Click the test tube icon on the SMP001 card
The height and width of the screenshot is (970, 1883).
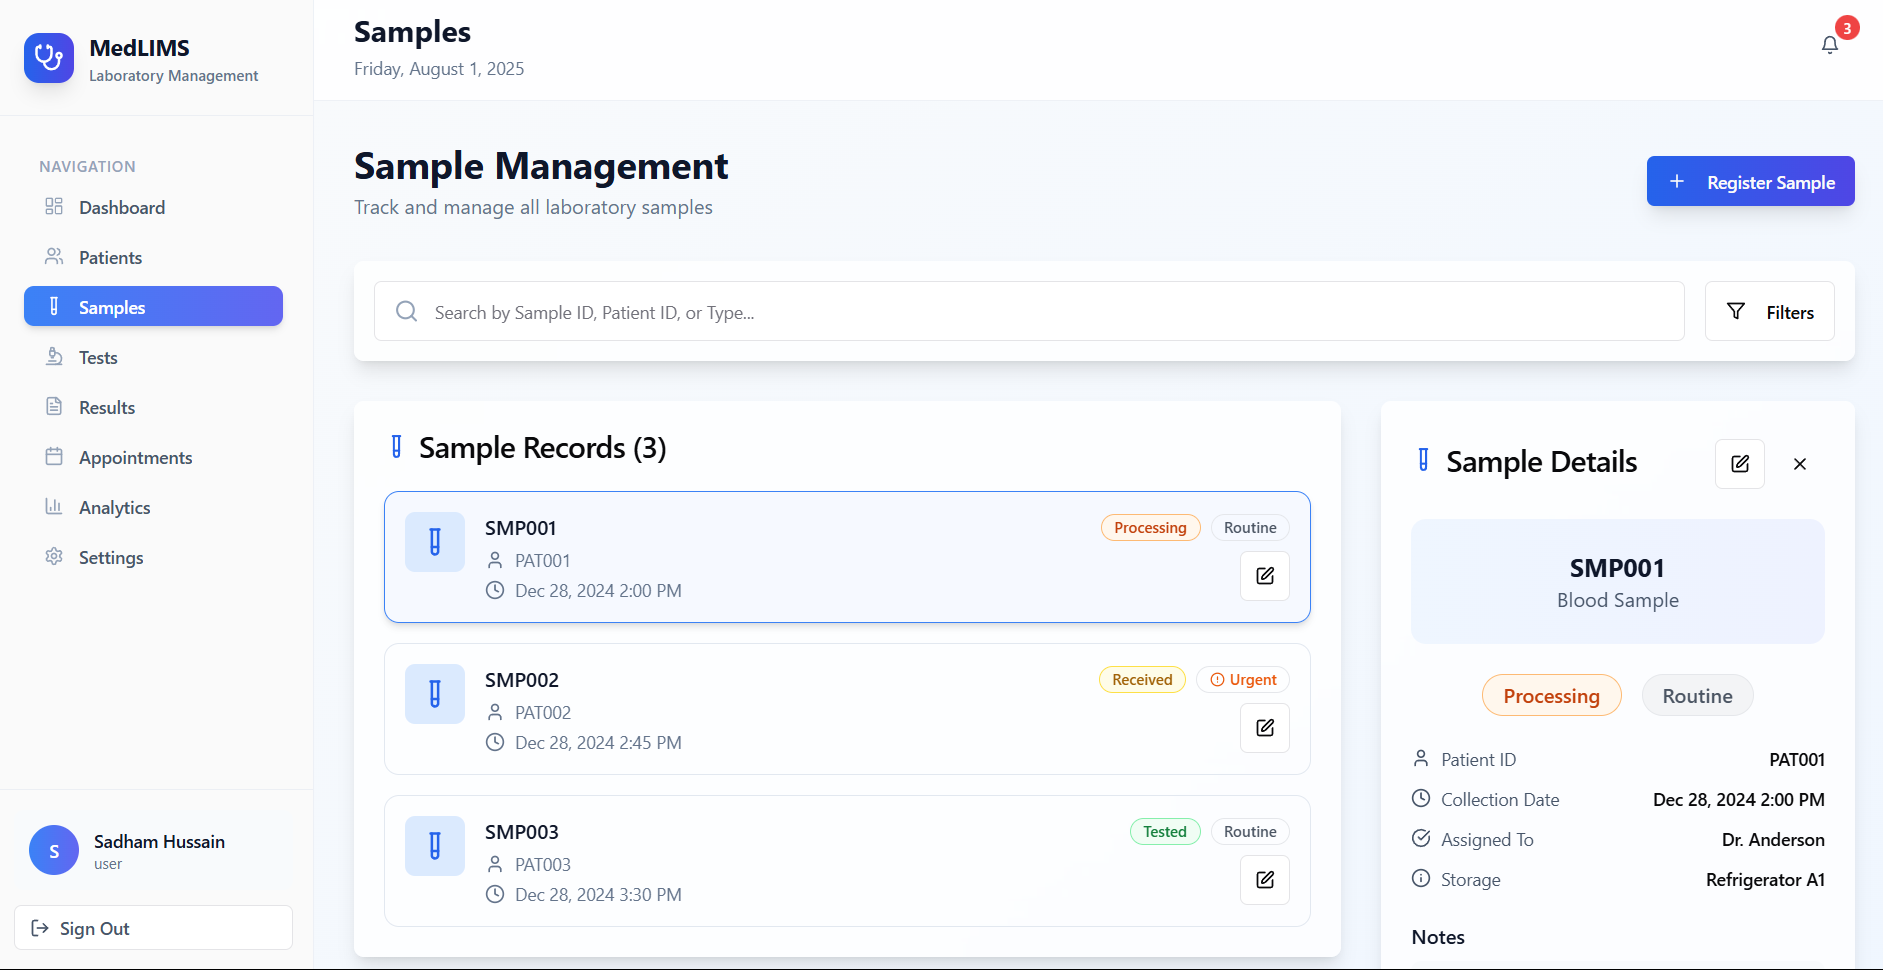pyautogui.click(x=435, y=542)
